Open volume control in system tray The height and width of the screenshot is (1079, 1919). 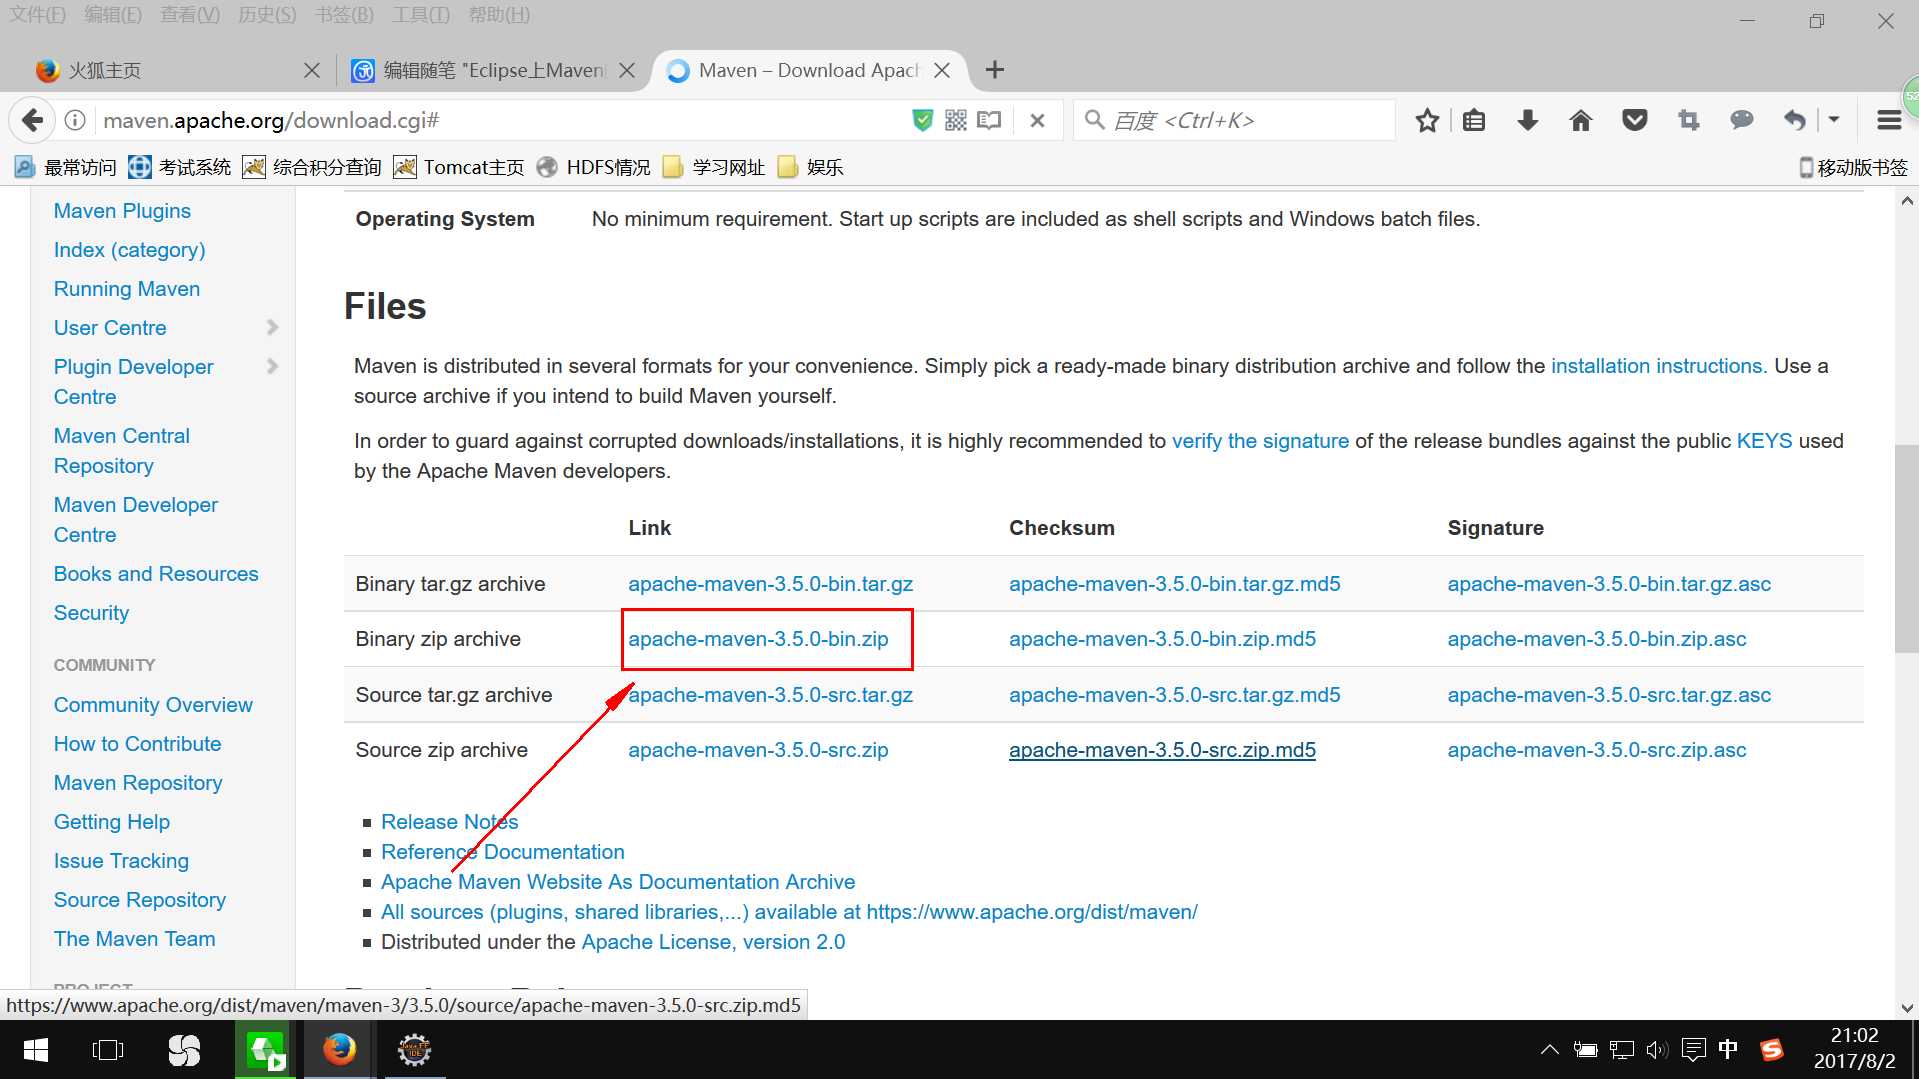(x=1656, y=1050)
